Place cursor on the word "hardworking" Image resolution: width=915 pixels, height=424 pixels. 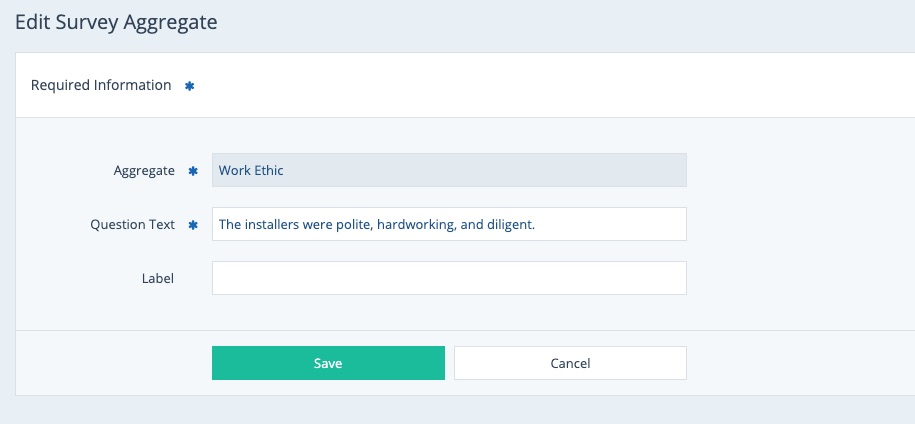[x=415, y=225]
